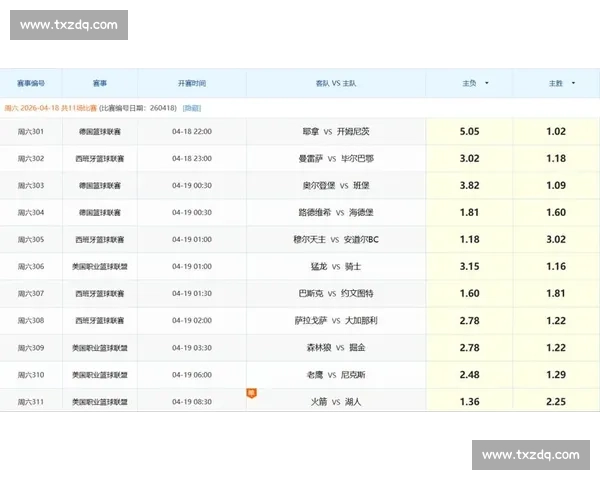Click start time 04-19 03:30
The height and width of the screenshot is (480, 600).
192,348
